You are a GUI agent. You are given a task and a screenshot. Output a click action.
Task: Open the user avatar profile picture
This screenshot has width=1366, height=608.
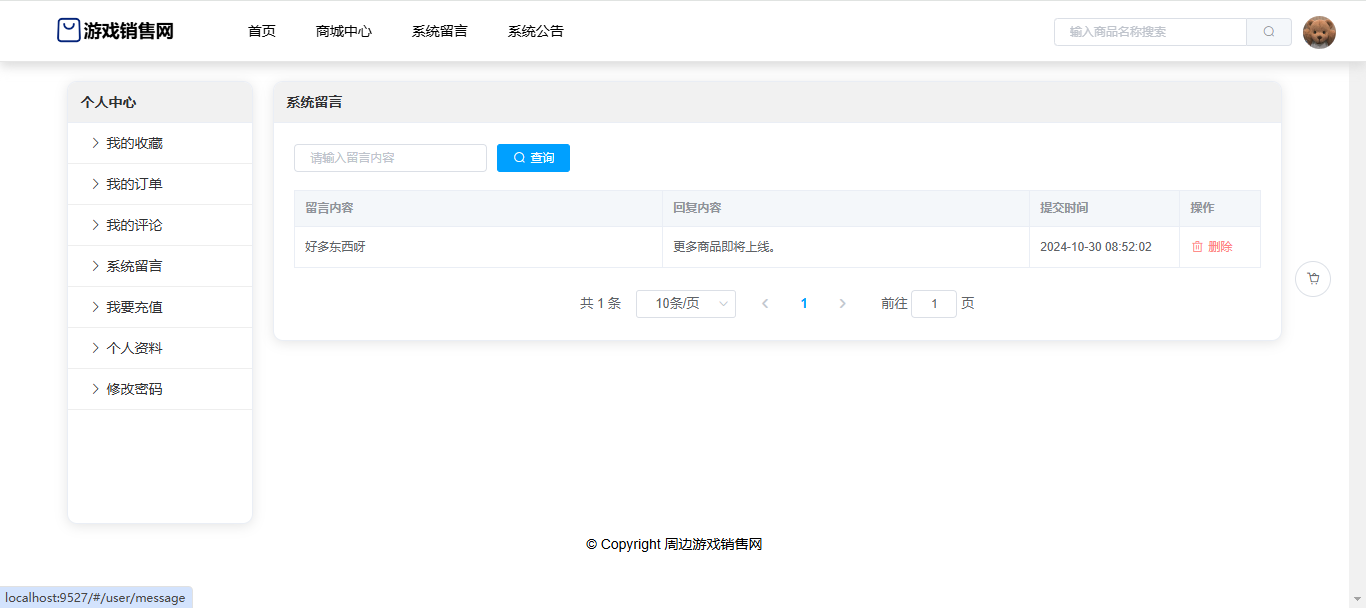pyautogui.click(x=1319, y=32)
